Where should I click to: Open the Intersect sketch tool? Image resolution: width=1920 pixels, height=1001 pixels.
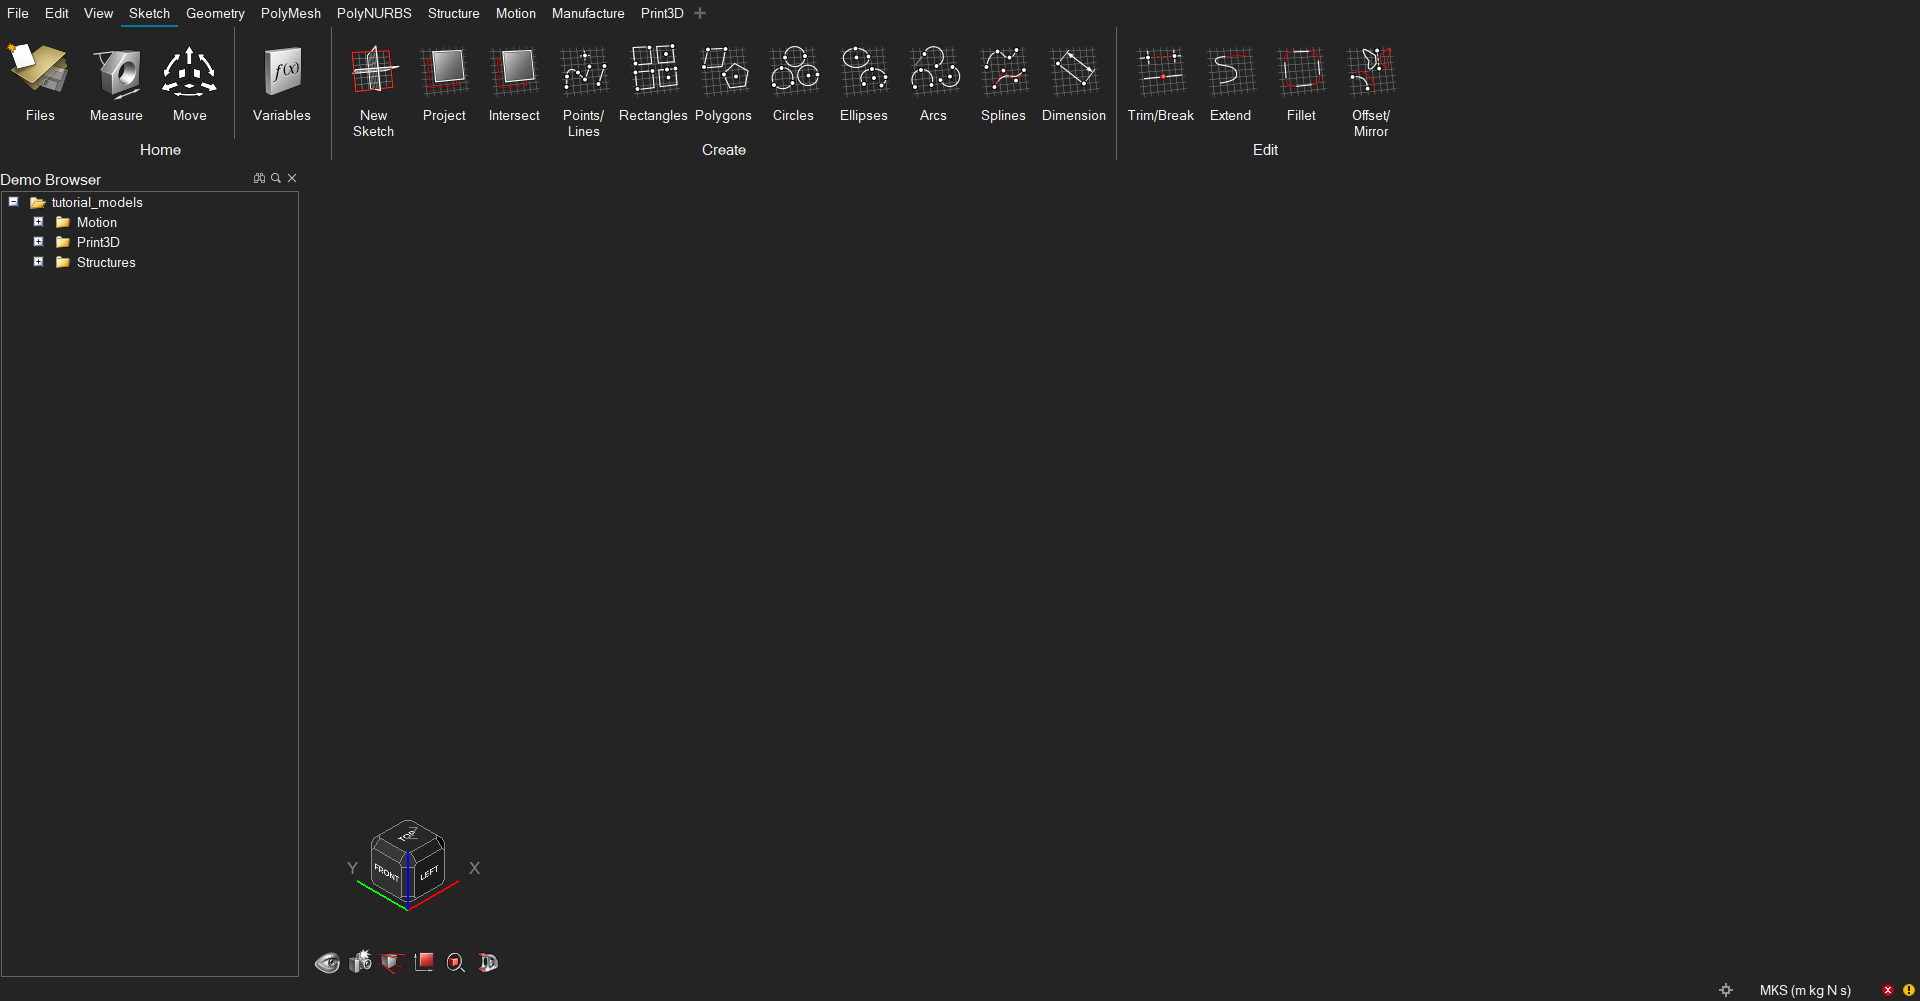tap(513, 80)
